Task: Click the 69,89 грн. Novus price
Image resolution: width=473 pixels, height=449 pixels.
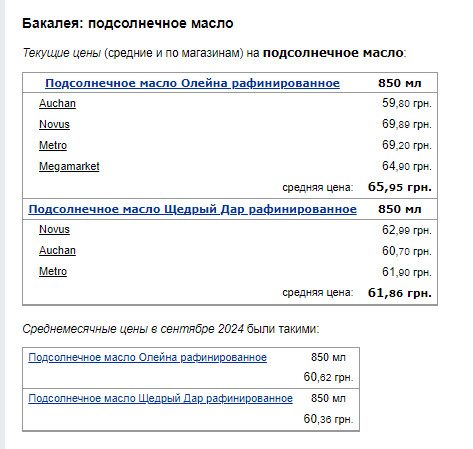Action: 407,124
